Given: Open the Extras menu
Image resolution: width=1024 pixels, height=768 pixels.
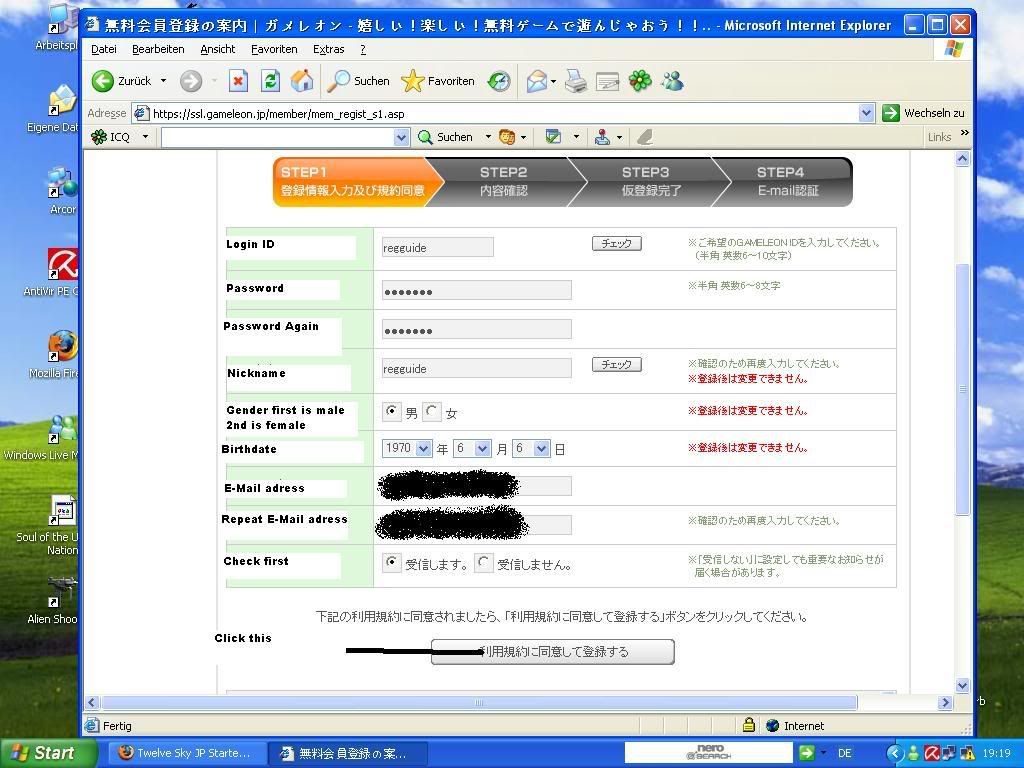Looking at the screenshot, I should 328,49.
